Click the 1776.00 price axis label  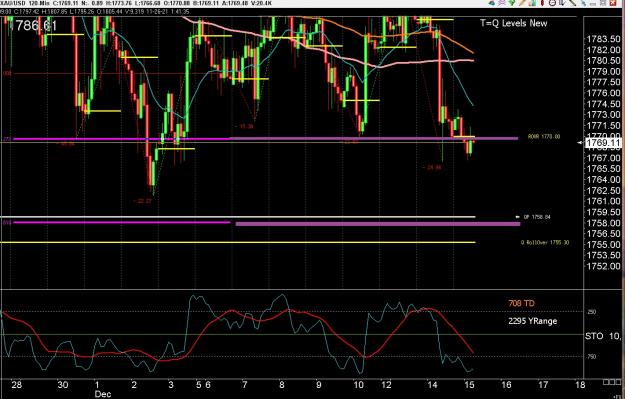(603, 93)
